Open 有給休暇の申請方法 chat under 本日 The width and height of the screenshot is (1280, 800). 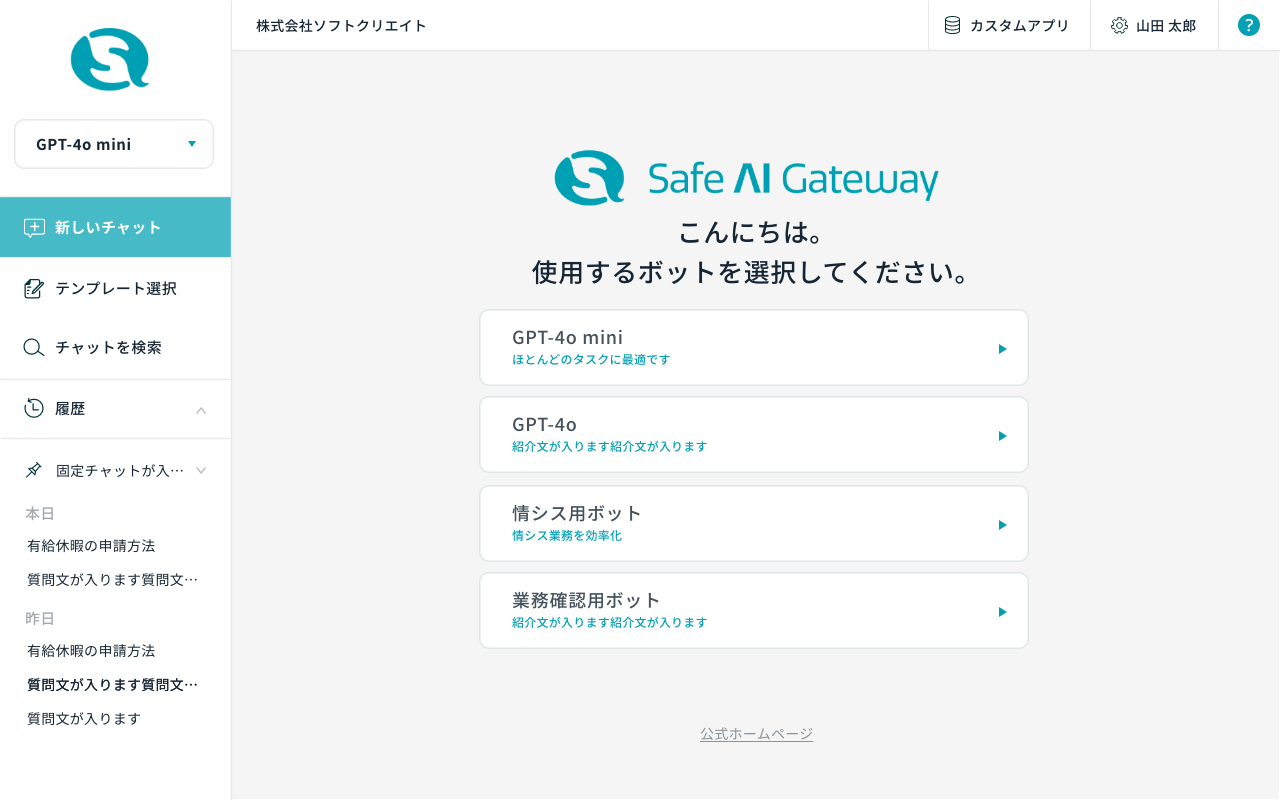(x=91, y=546)
